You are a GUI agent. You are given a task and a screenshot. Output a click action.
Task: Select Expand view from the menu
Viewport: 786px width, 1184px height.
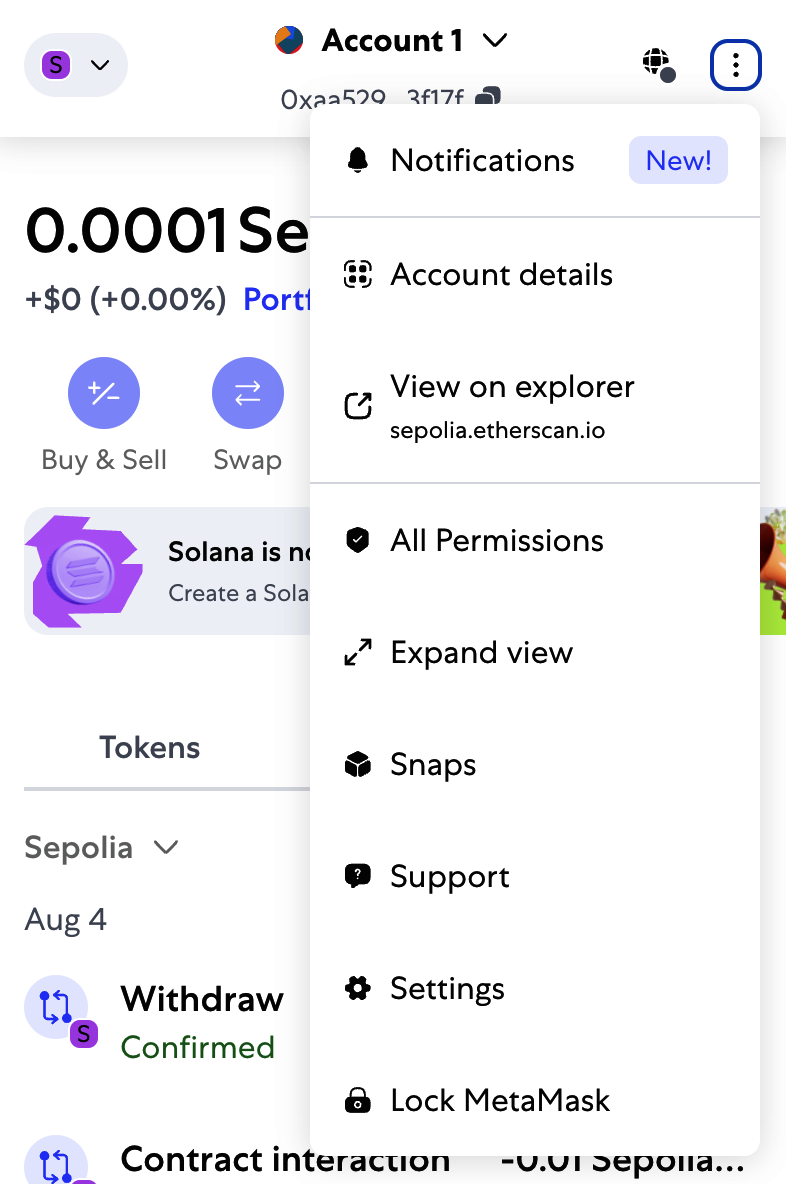481,652
